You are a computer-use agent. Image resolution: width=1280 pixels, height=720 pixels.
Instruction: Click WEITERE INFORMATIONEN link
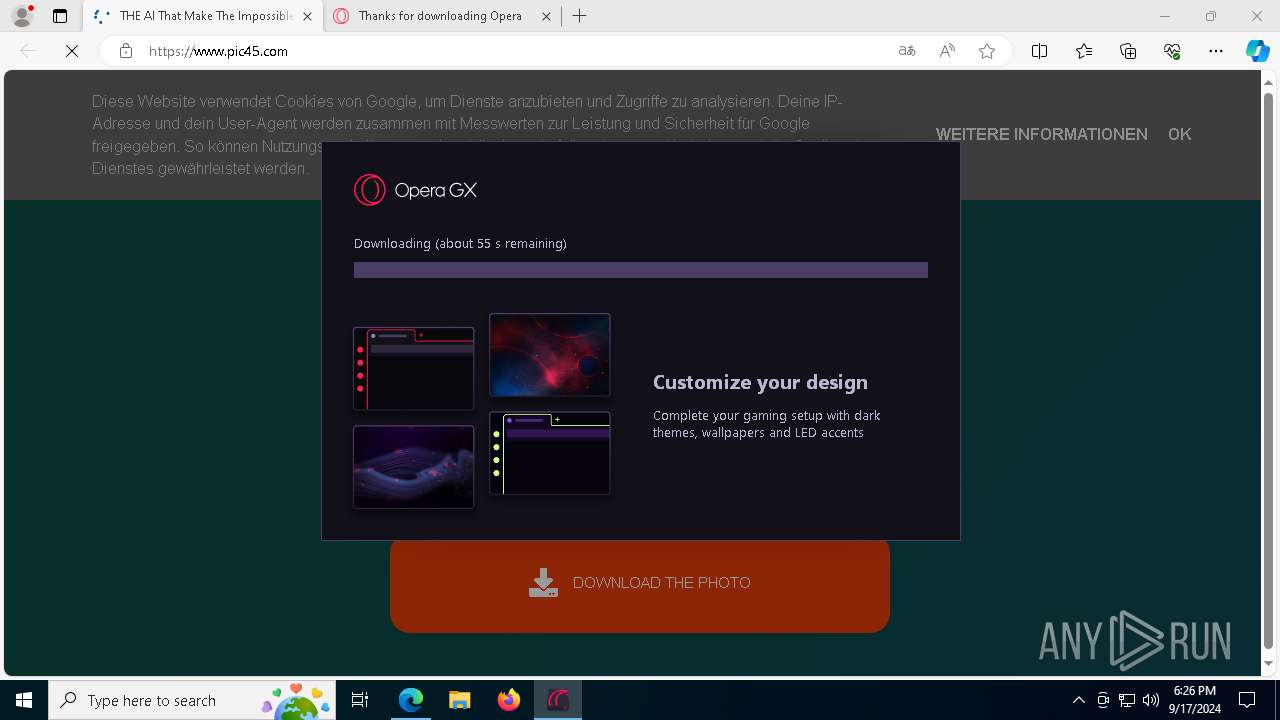(x=1041, y=134)
